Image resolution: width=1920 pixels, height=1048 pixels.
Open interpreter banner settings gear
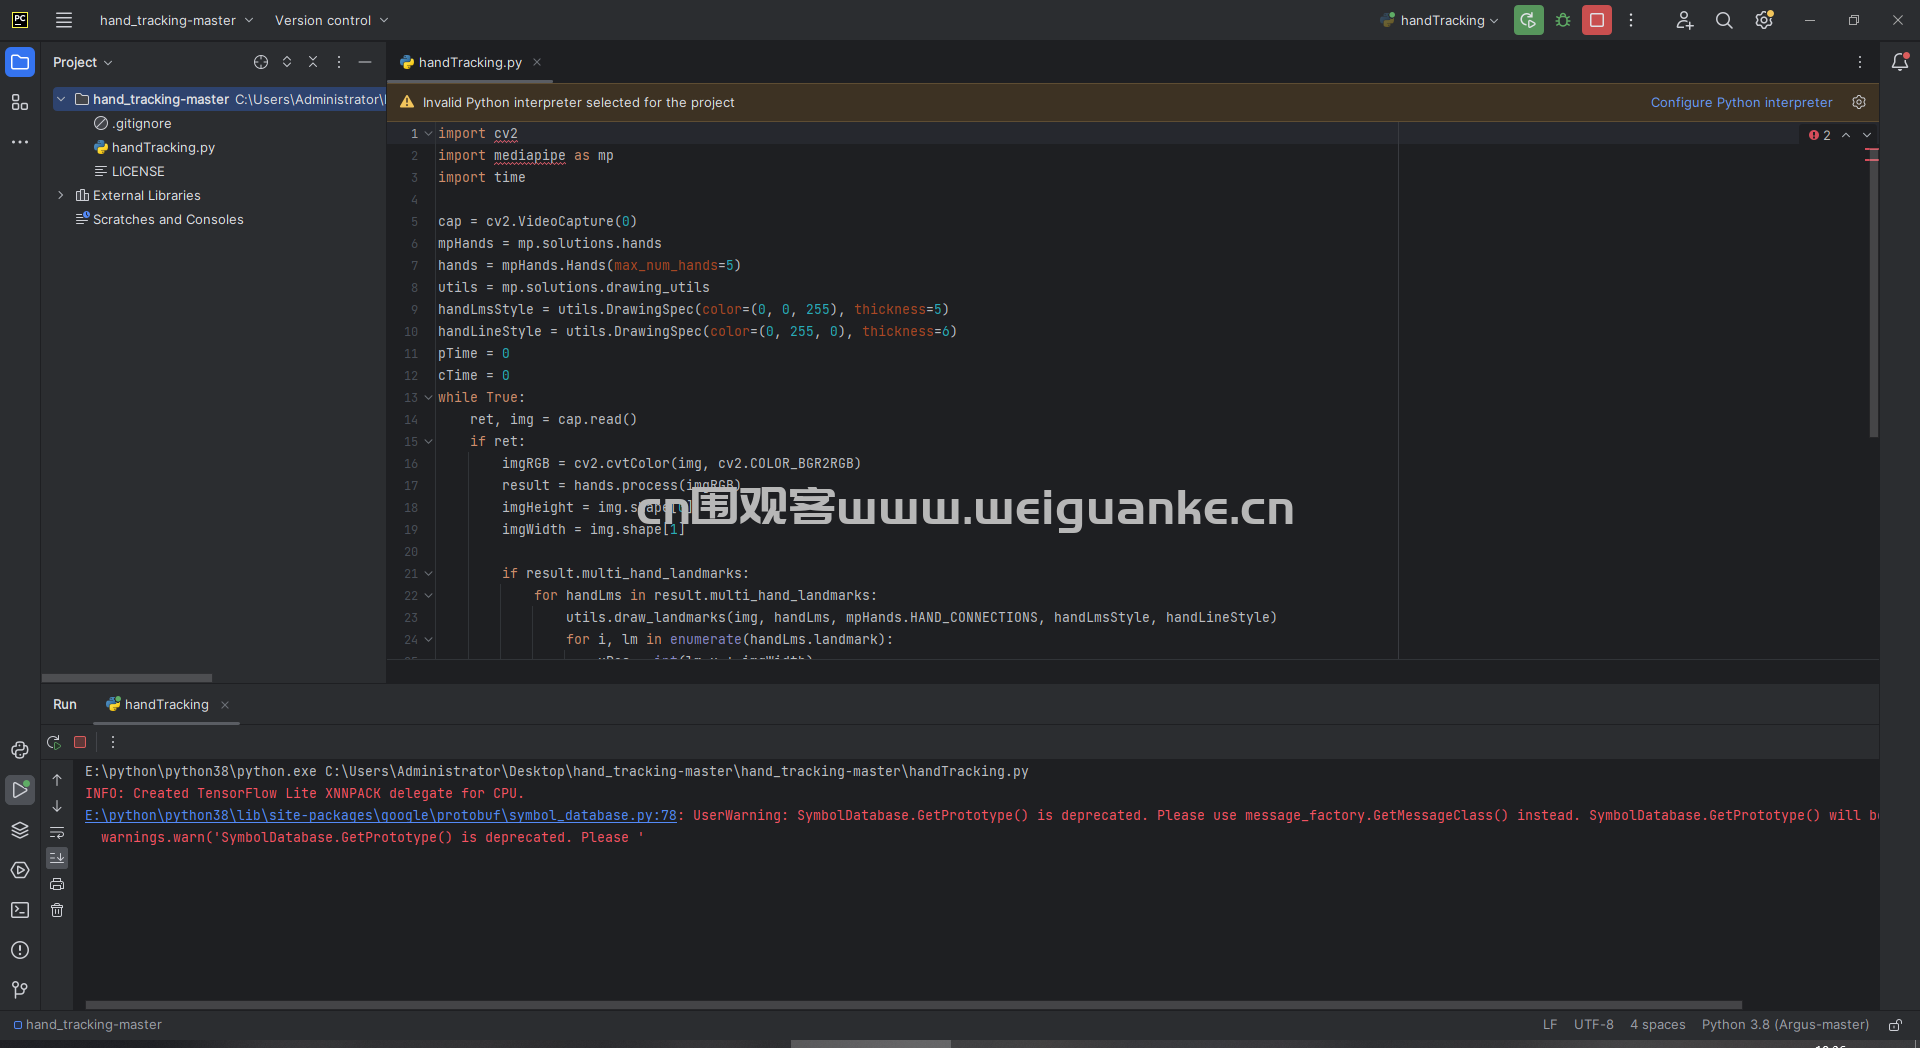(x=1859, y=102)
